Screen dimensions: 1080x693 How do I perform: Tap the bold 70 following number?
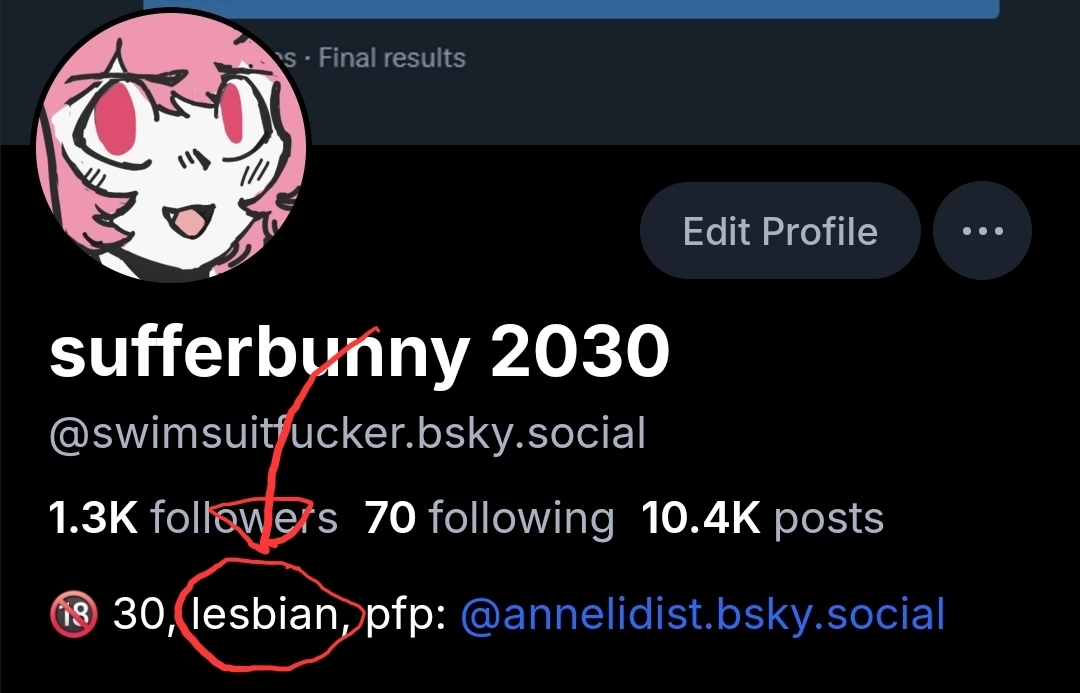click(x=390, y=517)
